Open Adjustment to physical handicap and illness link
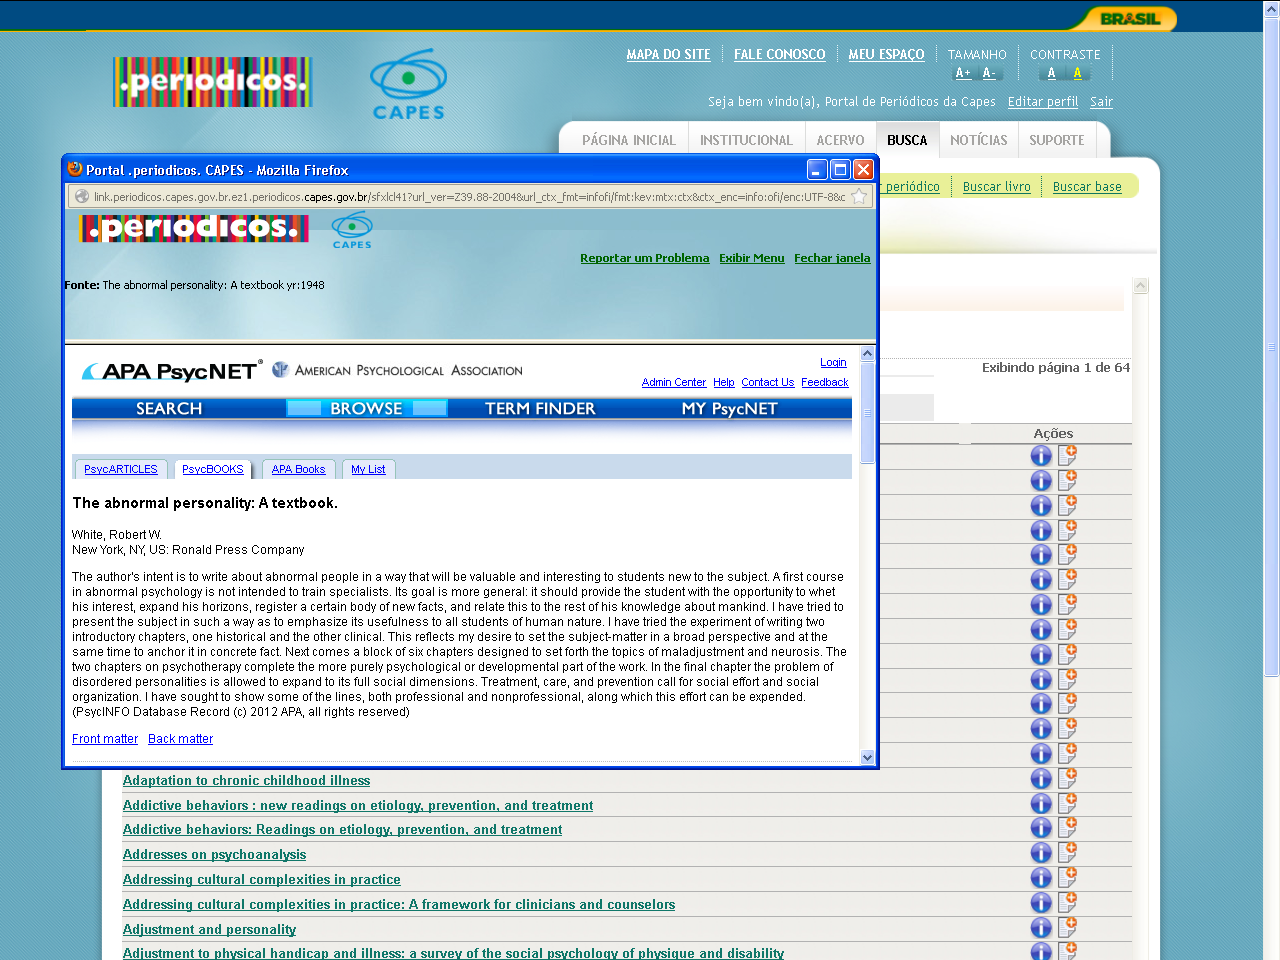Screen dimensions: 1280x960 click(453, 953)
